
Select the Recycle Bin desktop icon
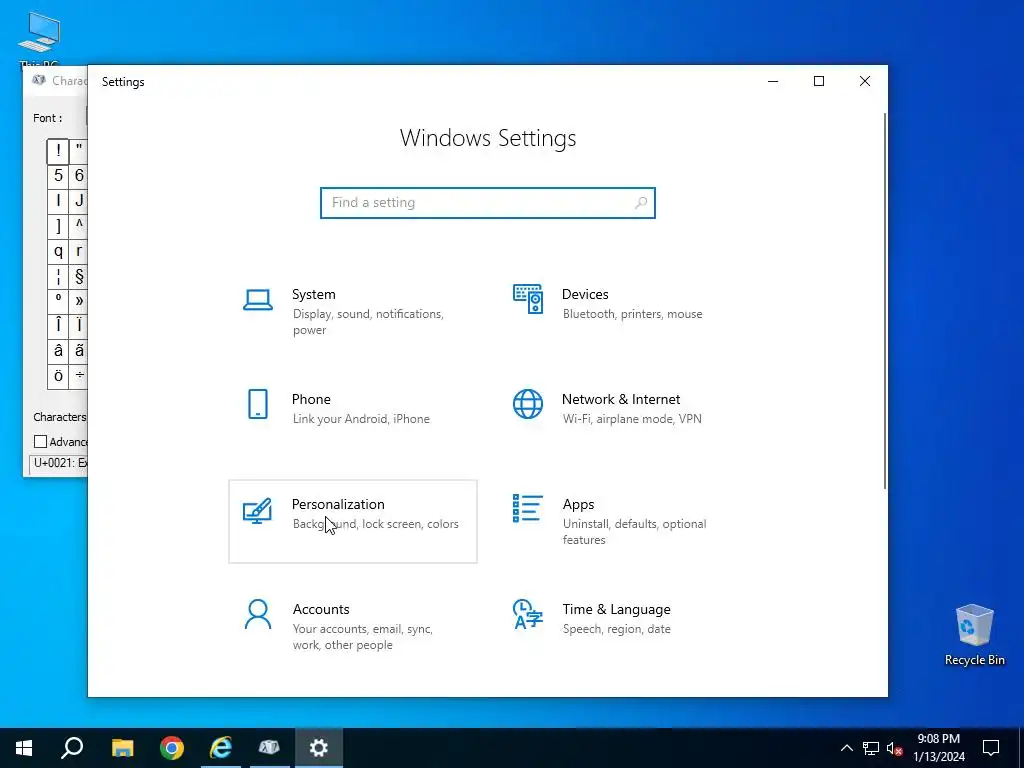pyautogui.click(x=974, y=634)
